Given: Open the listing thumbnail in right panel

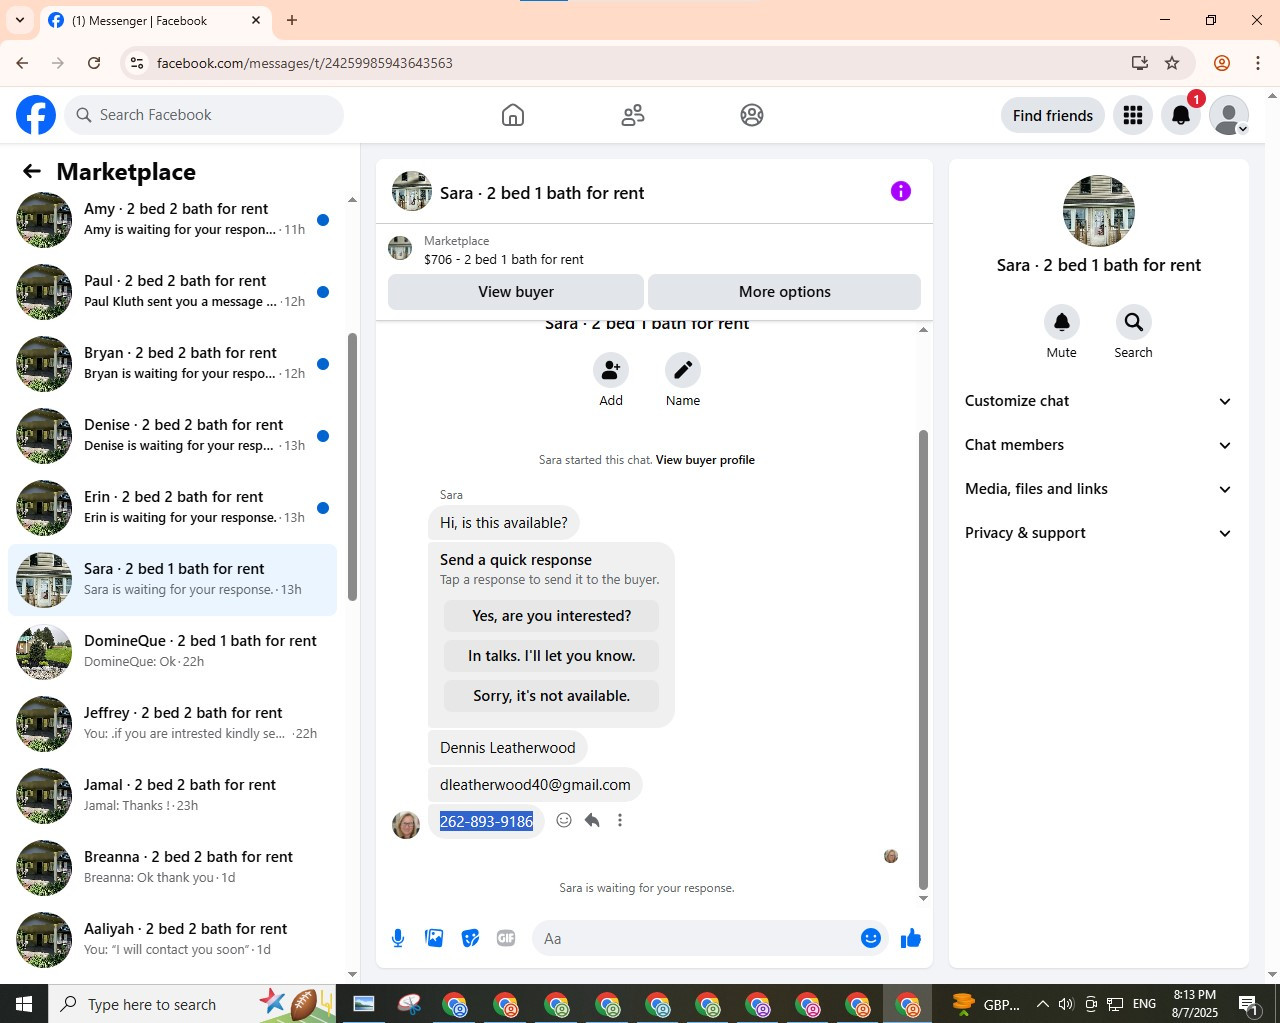Looking at the screenshot, I should coord(1099,211).
